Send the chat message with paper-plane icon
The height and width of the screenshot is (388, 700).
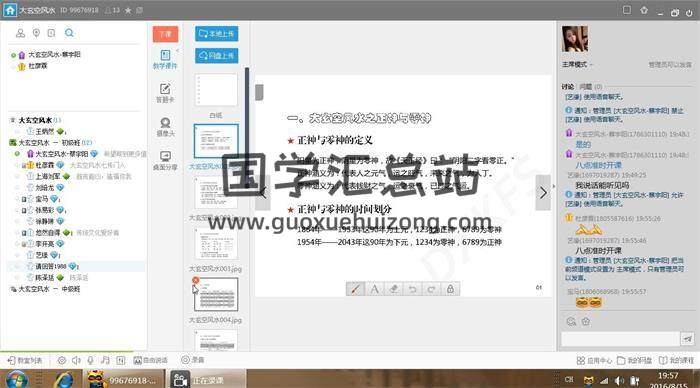tap(688, 339)
